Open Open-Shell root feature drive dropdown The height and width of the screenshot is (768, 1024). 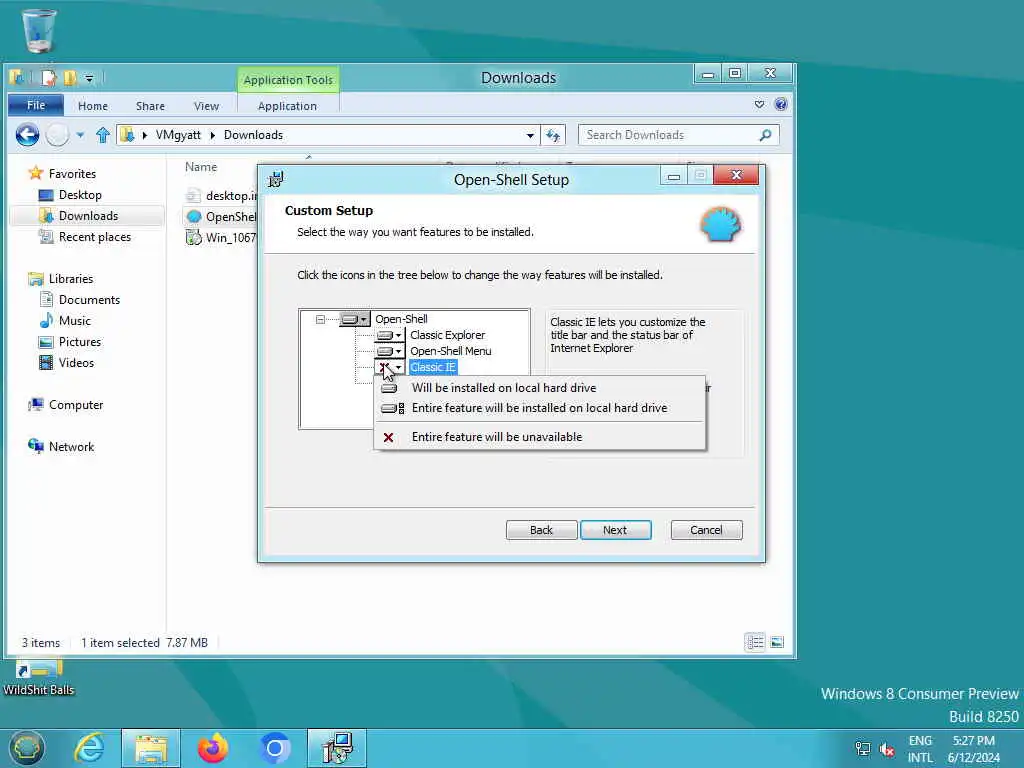tap(355, 319)
